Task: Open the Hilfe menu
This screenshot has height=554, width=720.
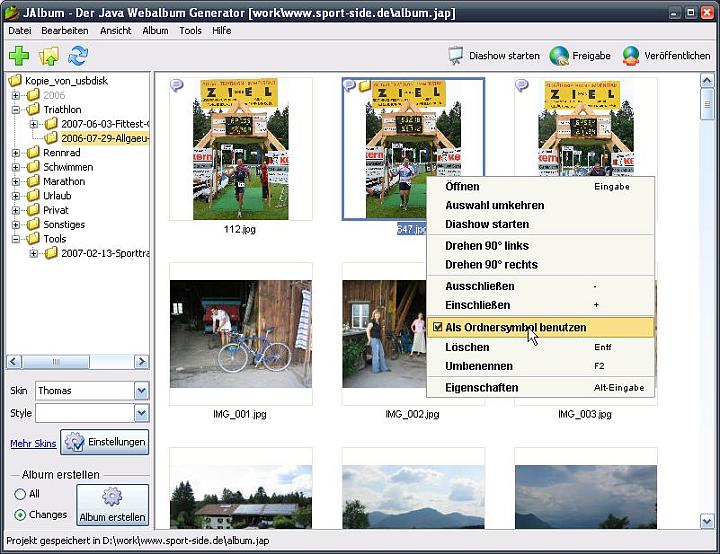Action: coord(222,31)
